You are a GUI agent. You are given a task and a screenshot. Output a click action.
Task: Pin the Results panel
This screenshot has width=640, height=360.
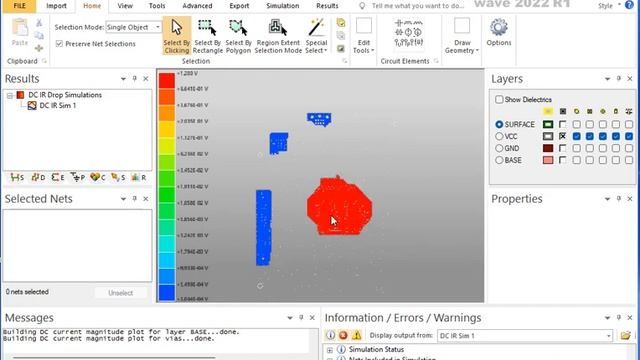(x=134, y=78)
